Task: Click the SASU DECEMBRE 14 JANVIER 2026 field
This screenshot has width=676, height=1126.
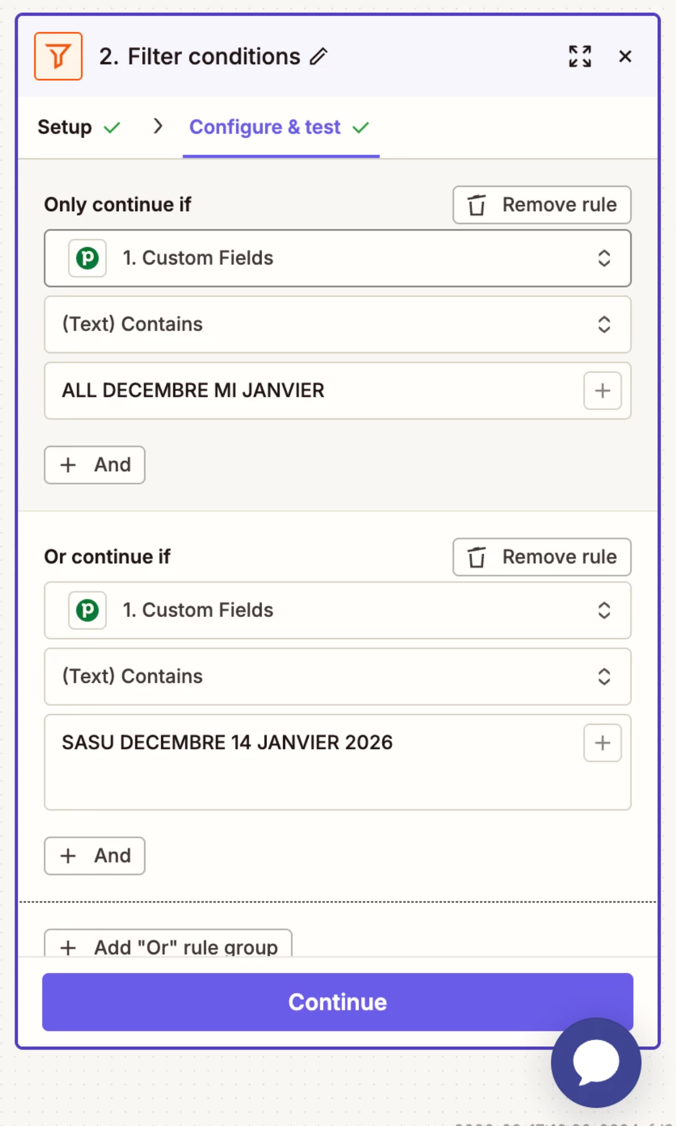Action: (x=310, y=762)
